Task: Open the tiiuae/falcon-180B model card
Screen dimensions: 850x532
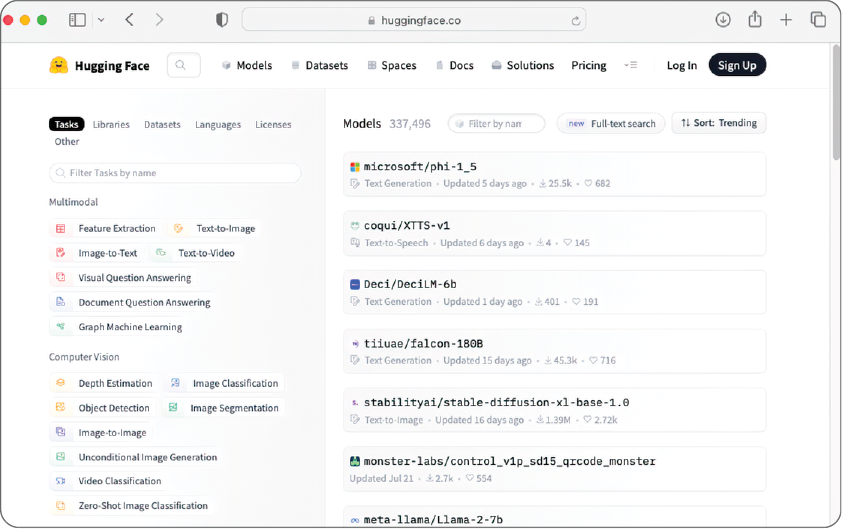Action: pos(554,351)
